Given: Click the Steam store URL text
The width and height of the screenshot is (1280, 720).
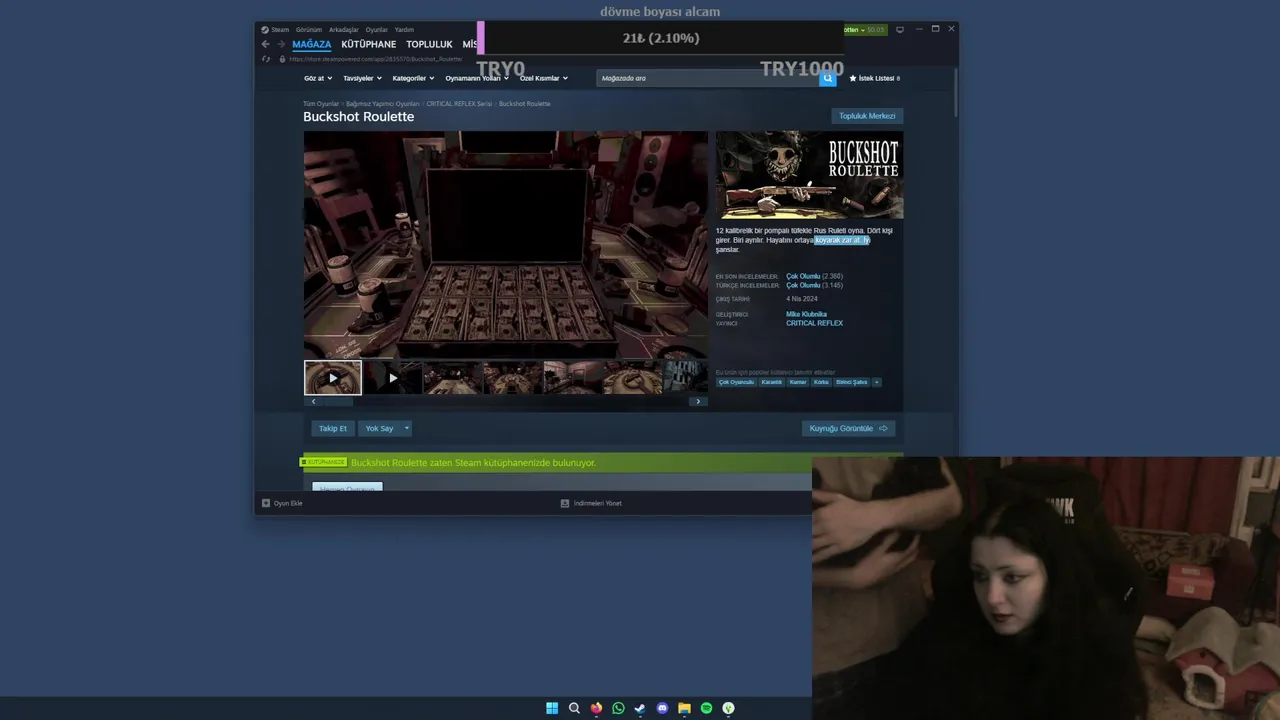Looking at the screenshot, I should pos(376,59).
